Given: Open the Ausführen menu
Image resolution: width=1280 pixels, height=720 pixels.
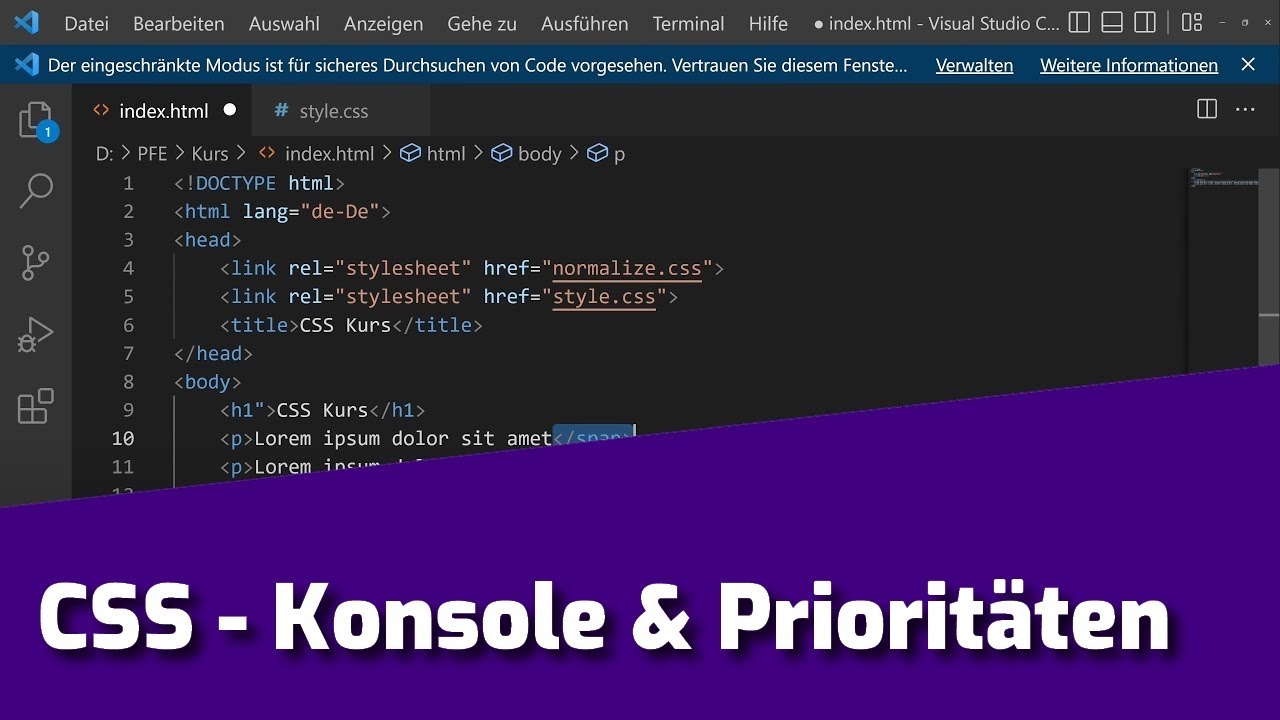Looking at the screenshot, I should [x=585, y=23].
